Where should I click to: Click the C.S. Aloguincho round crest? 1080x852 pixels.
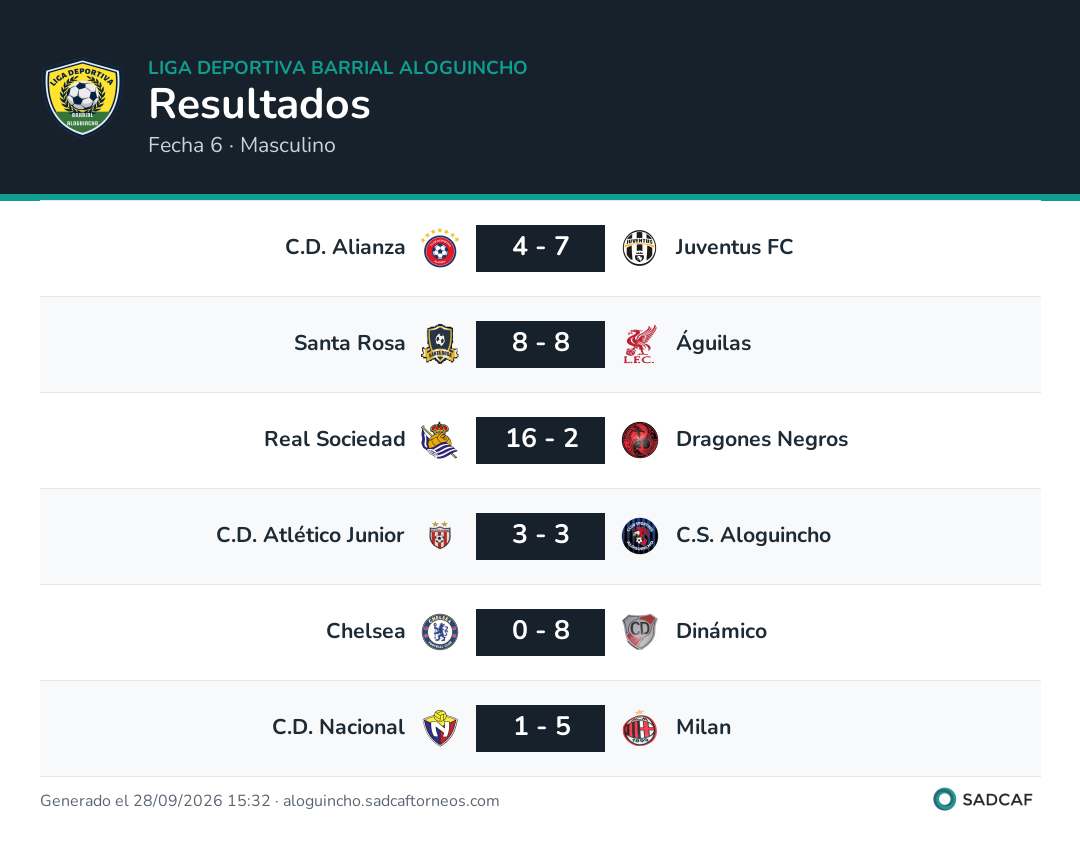tap(639, 536)
